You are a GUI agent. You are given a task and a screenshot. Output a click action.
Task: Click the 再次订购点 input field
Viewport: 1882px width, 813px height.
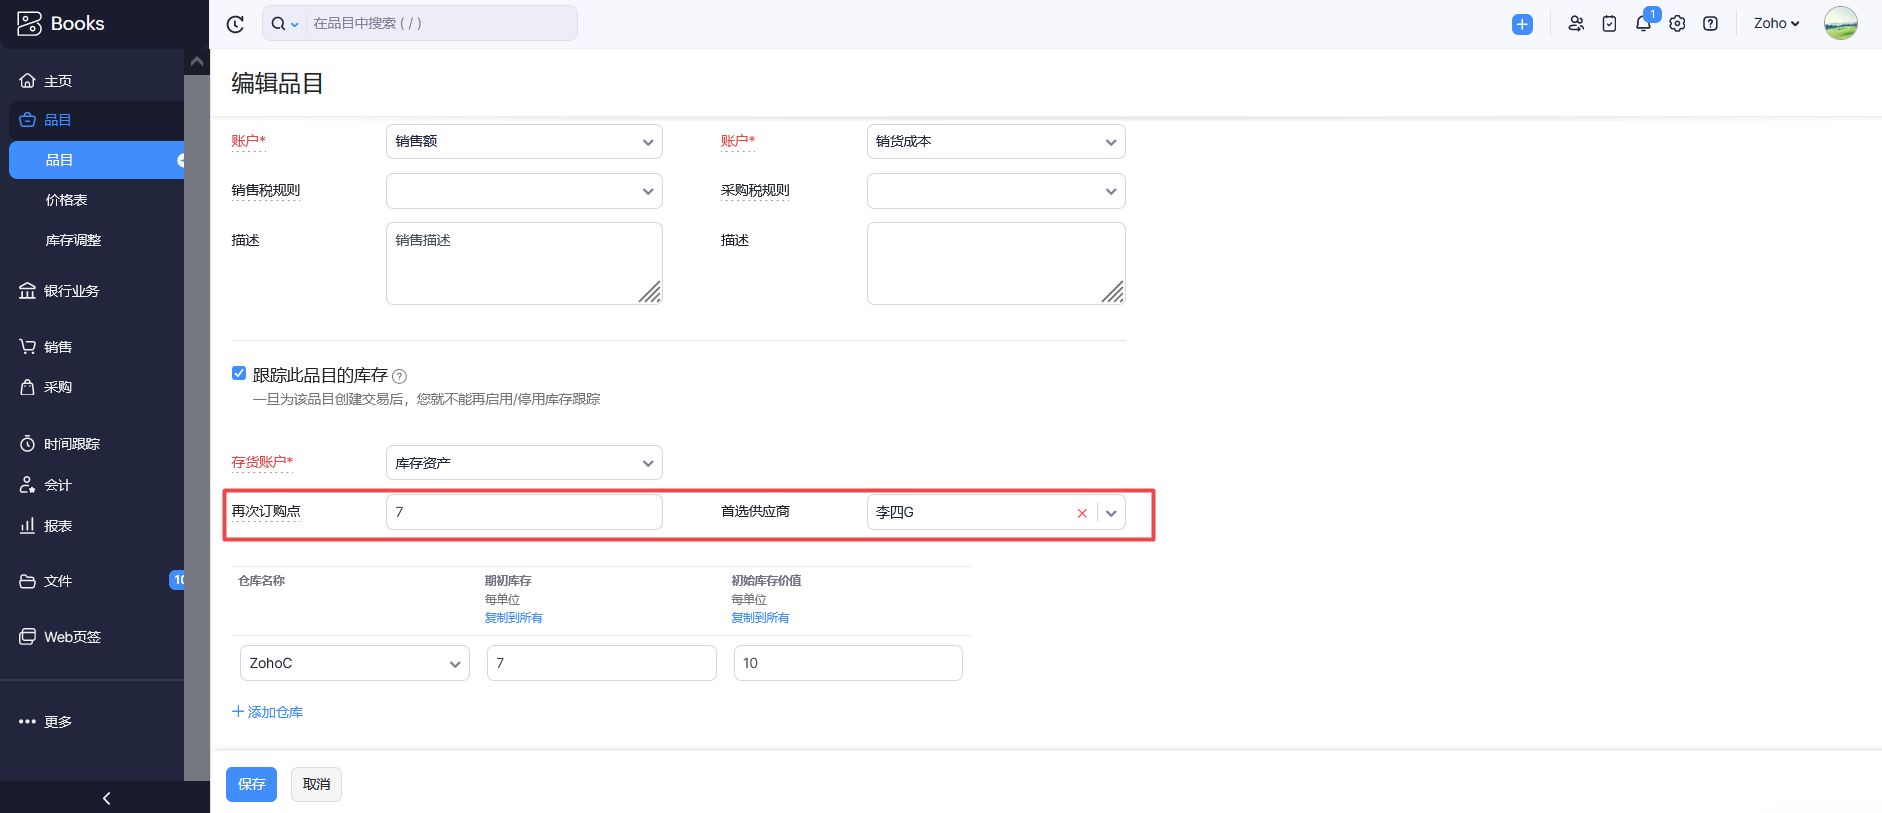524,512
